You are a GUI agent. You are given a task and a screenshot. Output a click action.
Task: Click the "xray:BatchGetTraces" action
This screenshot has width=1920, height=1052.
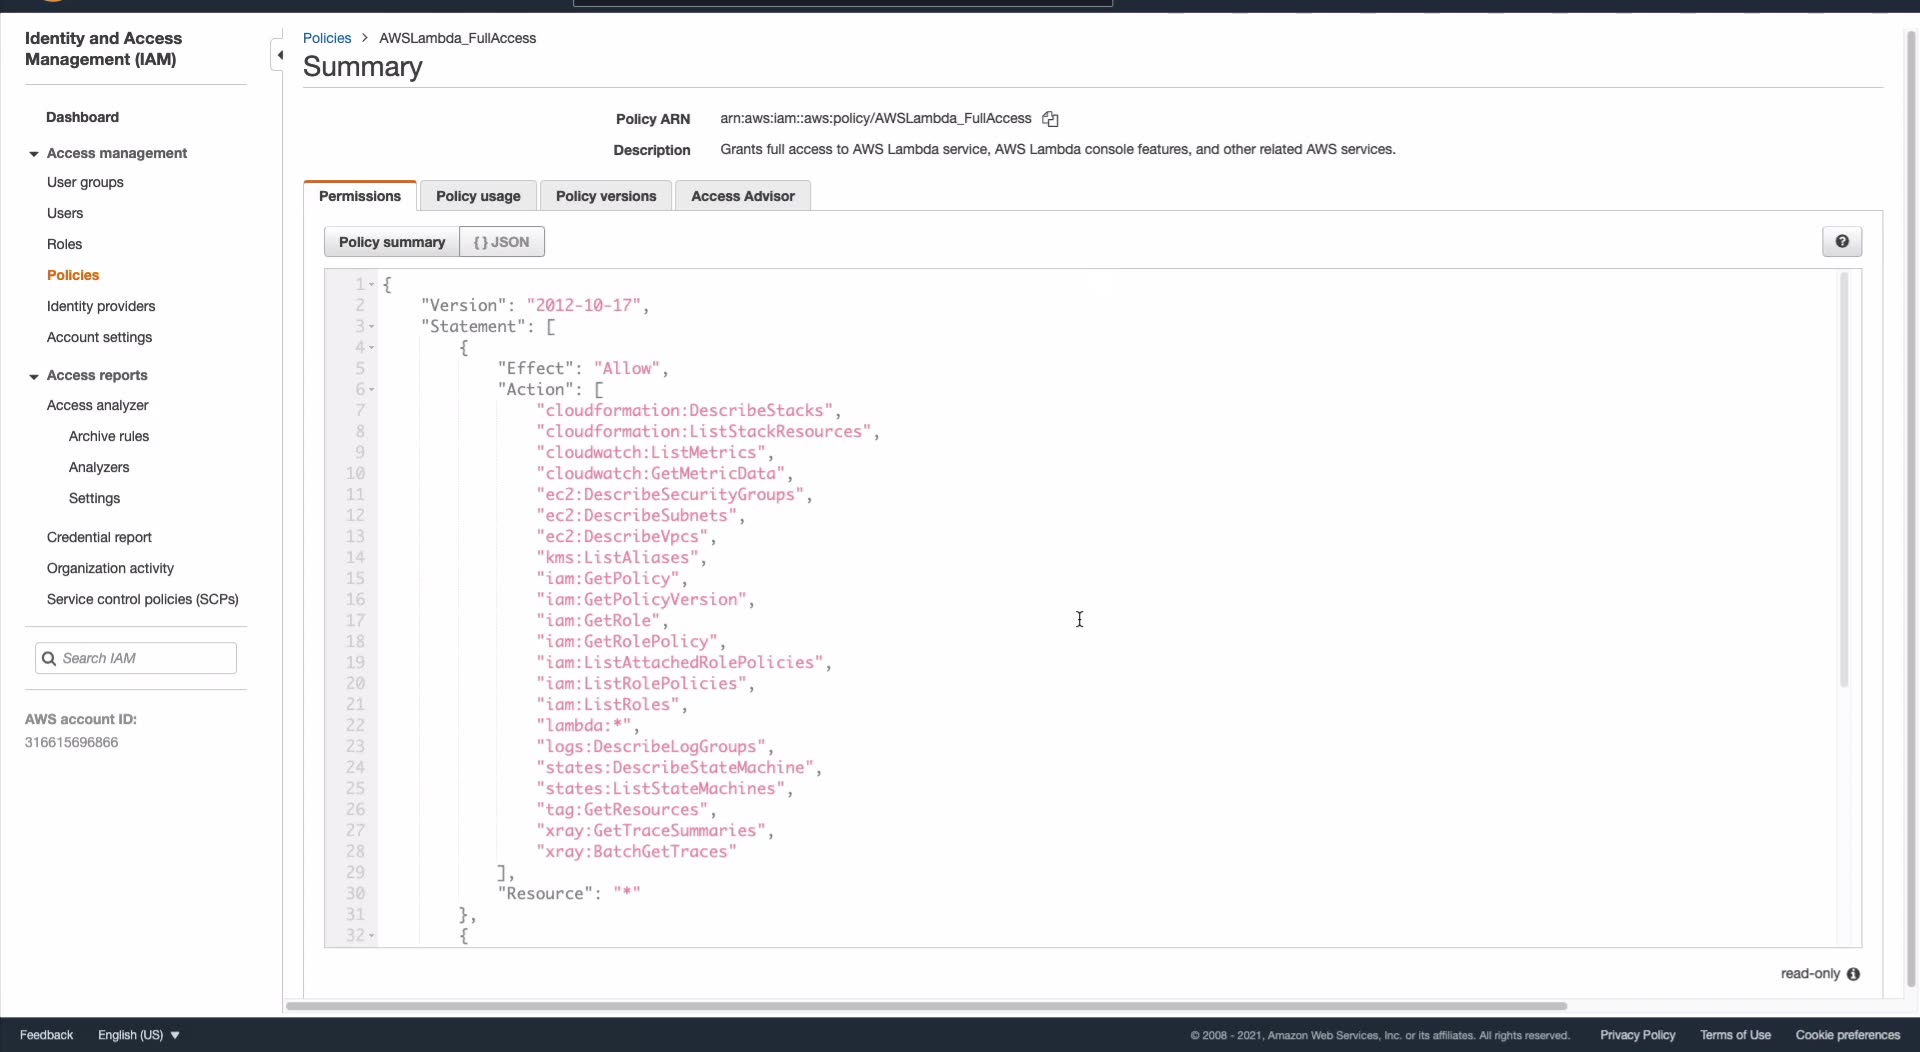(x=636, y=852)
